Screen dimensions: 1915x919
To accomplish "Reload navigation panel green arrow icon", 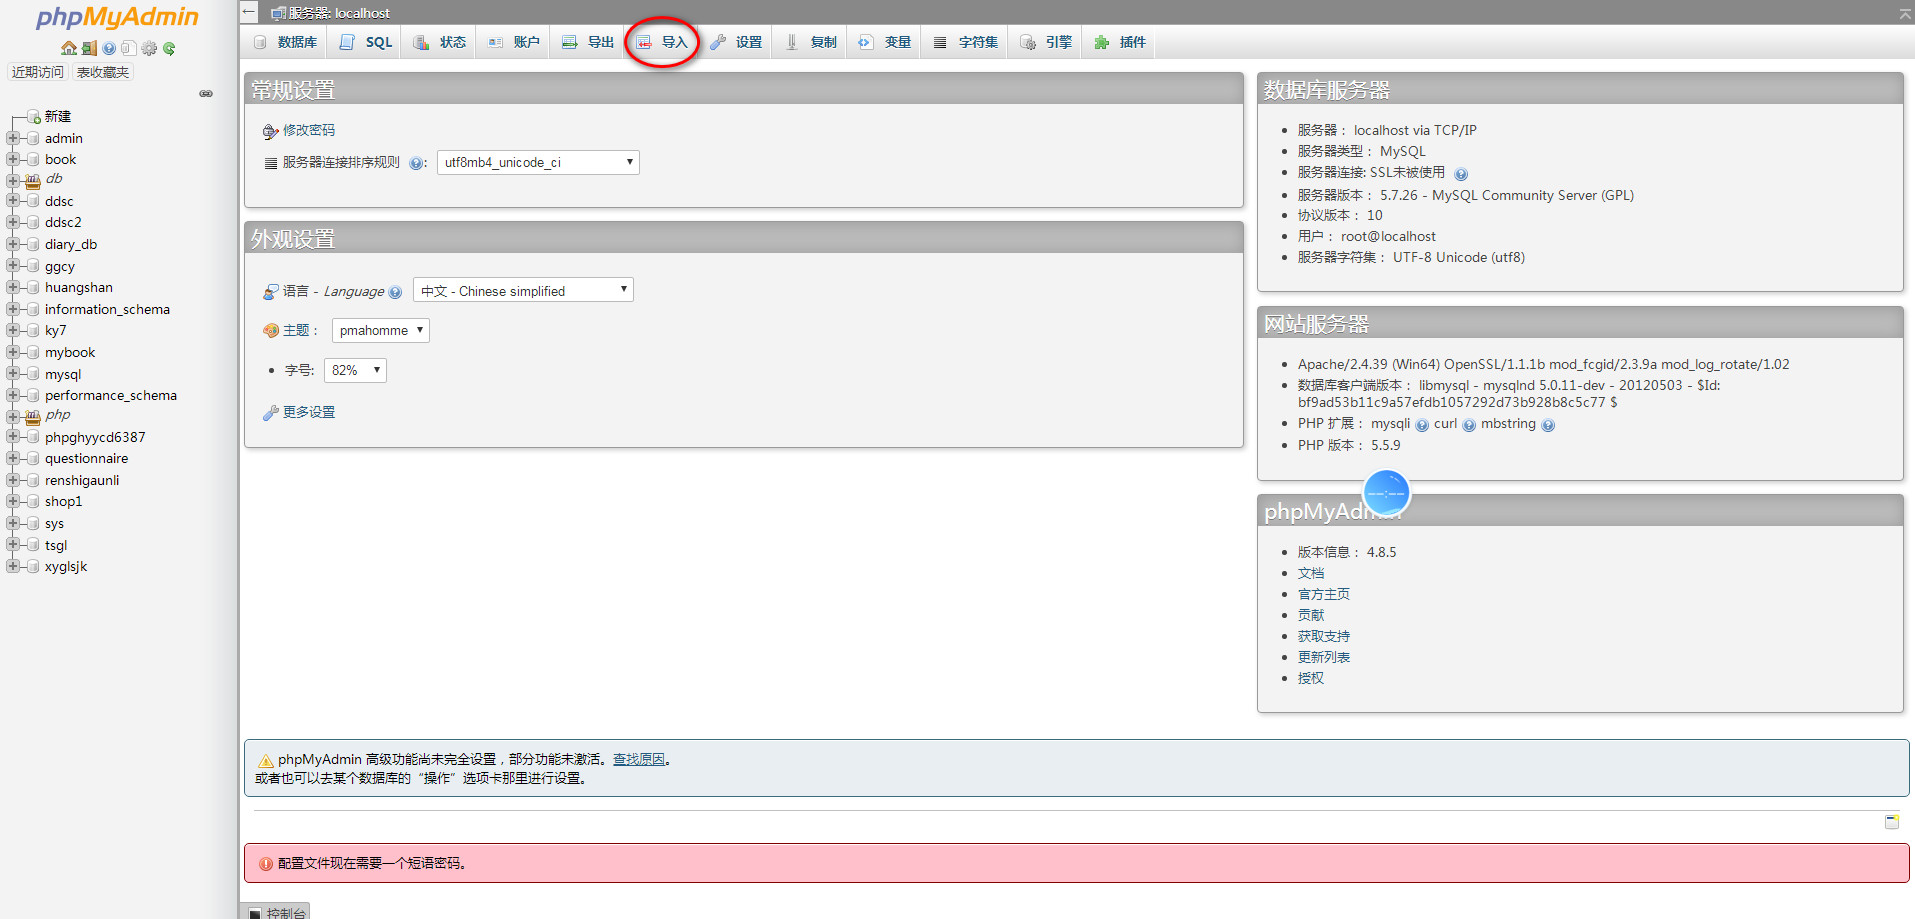I will [x=169, y=48].
